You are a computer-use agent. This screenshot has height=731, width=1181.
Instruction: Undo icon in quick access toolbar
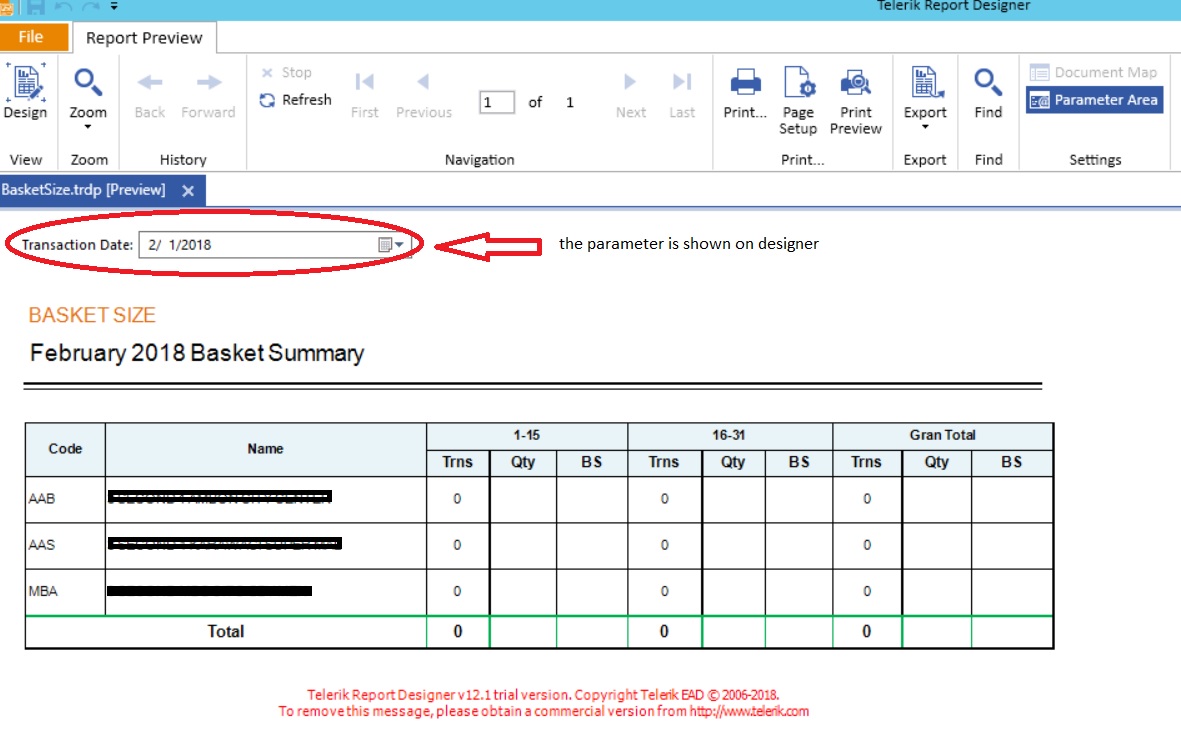point(64,7)
